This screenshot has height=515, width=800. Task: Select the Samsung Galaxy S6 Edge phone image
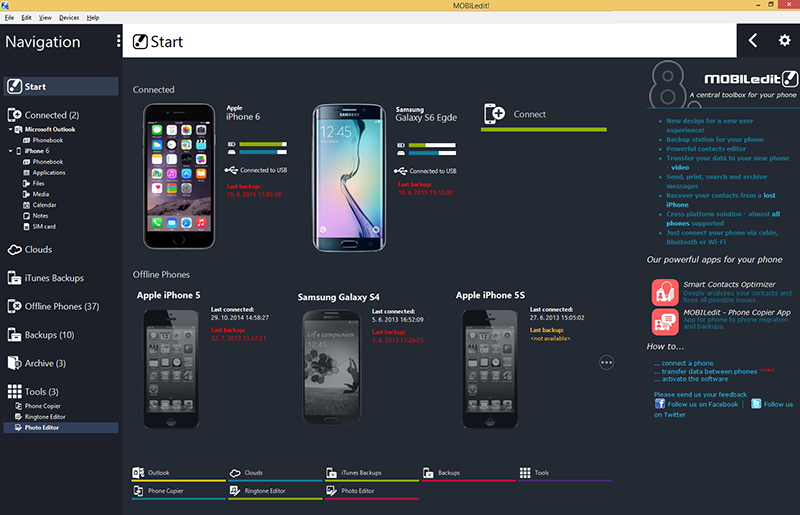coord(349,178)
